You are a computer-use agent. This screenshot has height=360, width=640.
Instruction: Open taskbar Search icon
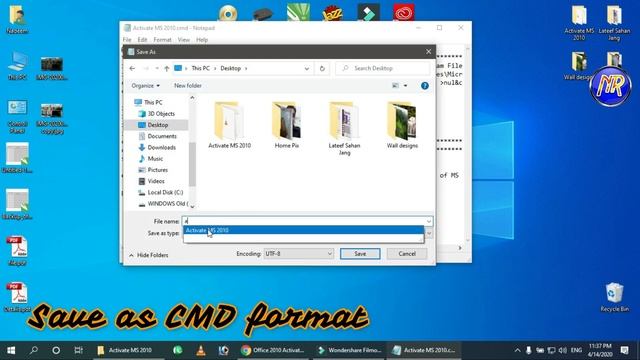[x=34, y=350]
